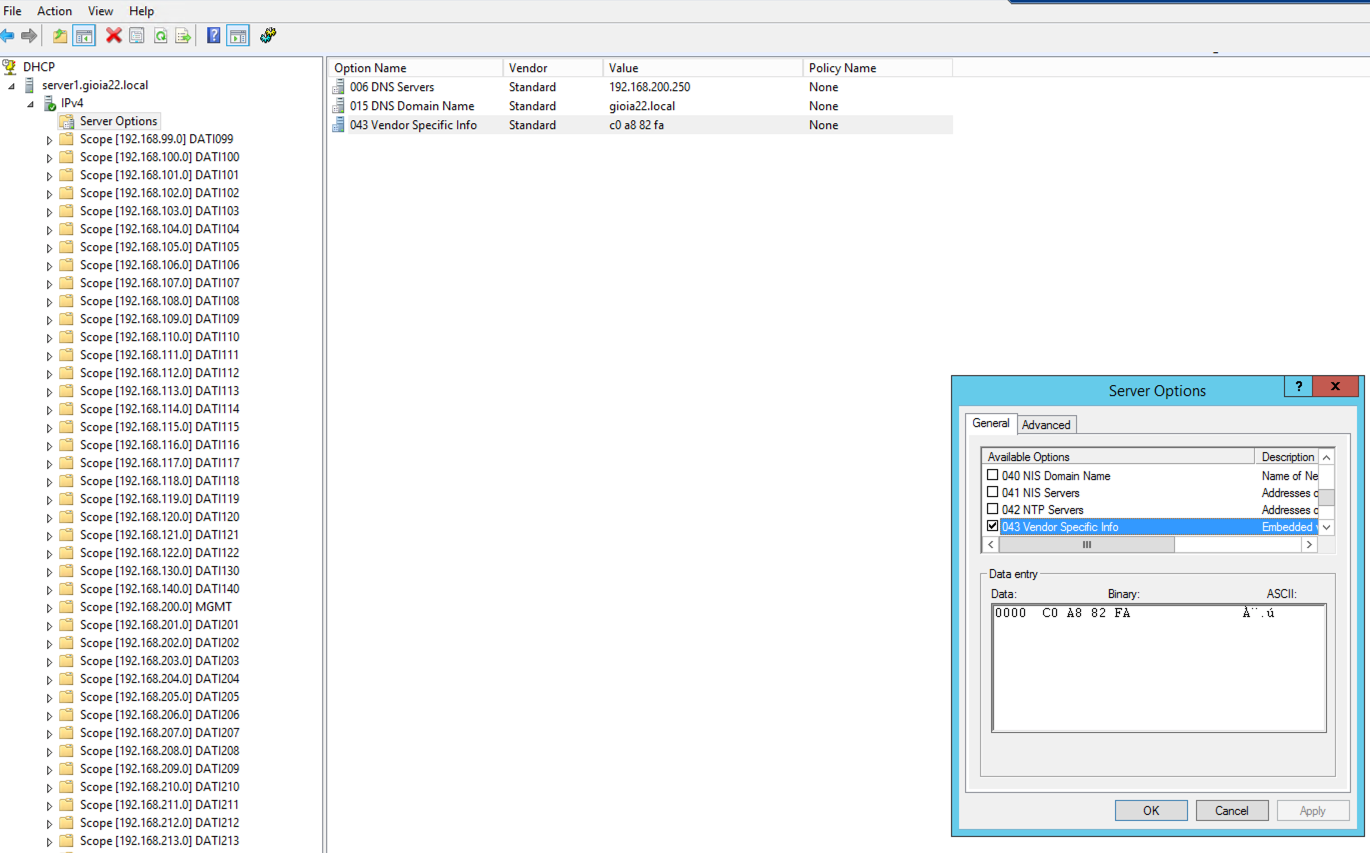Click the Available Options column header
Screen dimensions: 1370x853
[x=1118, y=457]
